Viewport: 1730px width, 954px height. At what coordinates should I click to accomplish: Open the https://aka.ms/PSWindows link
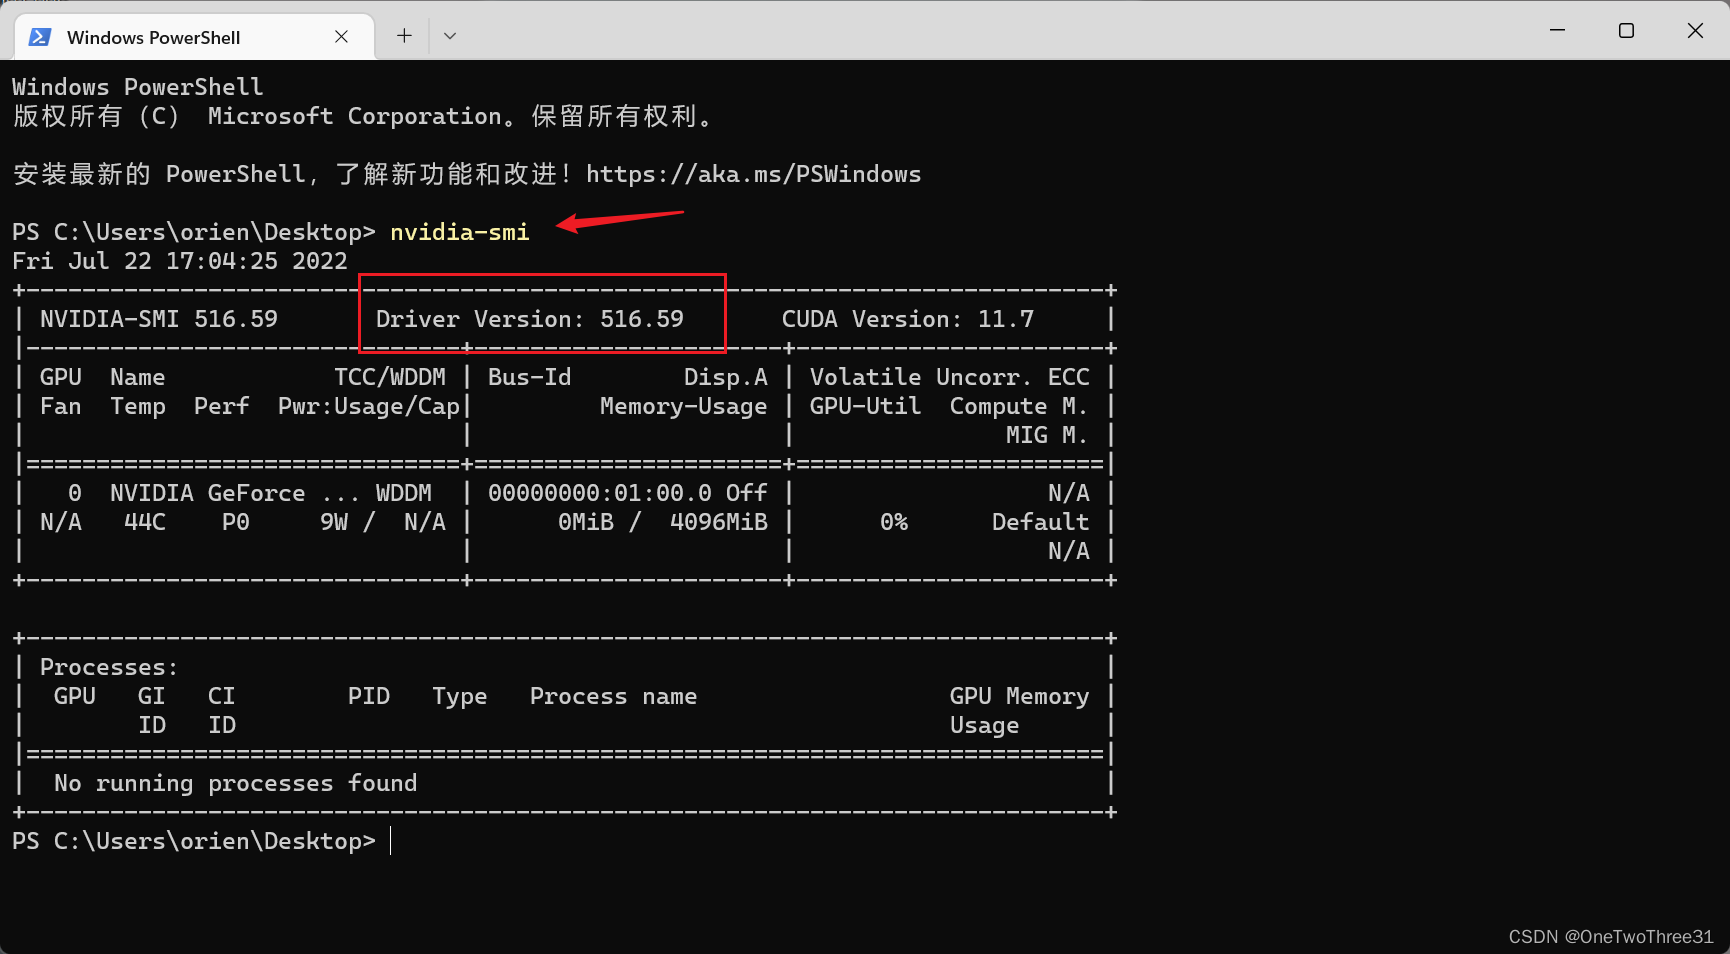753,174
